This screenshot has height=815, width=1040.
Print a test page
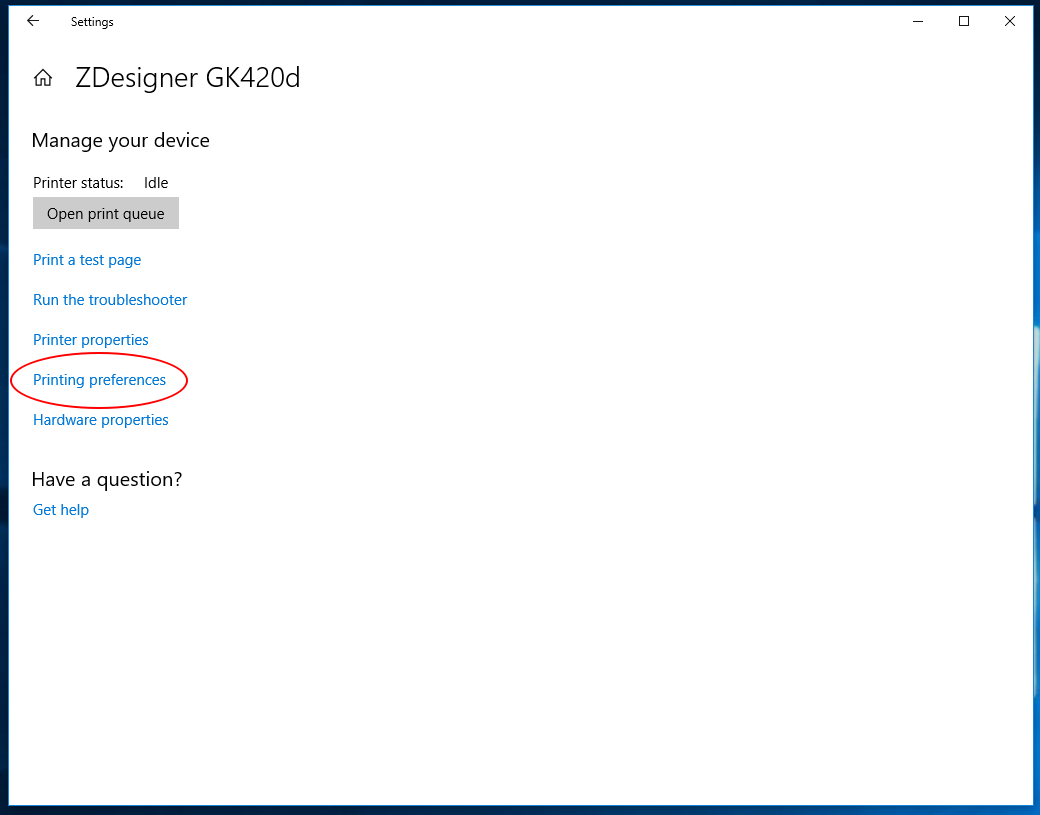[87, 259]
